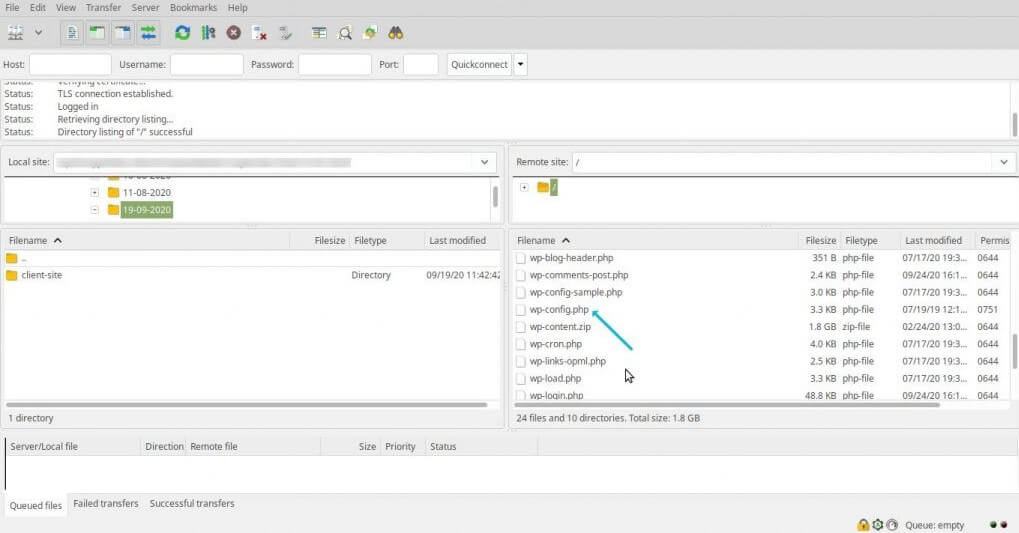The width and height of the screenshot is (1019, 533).
Task: Select wp-config.php in remote list
Action: pyautogui.click(x=559, y=309)
